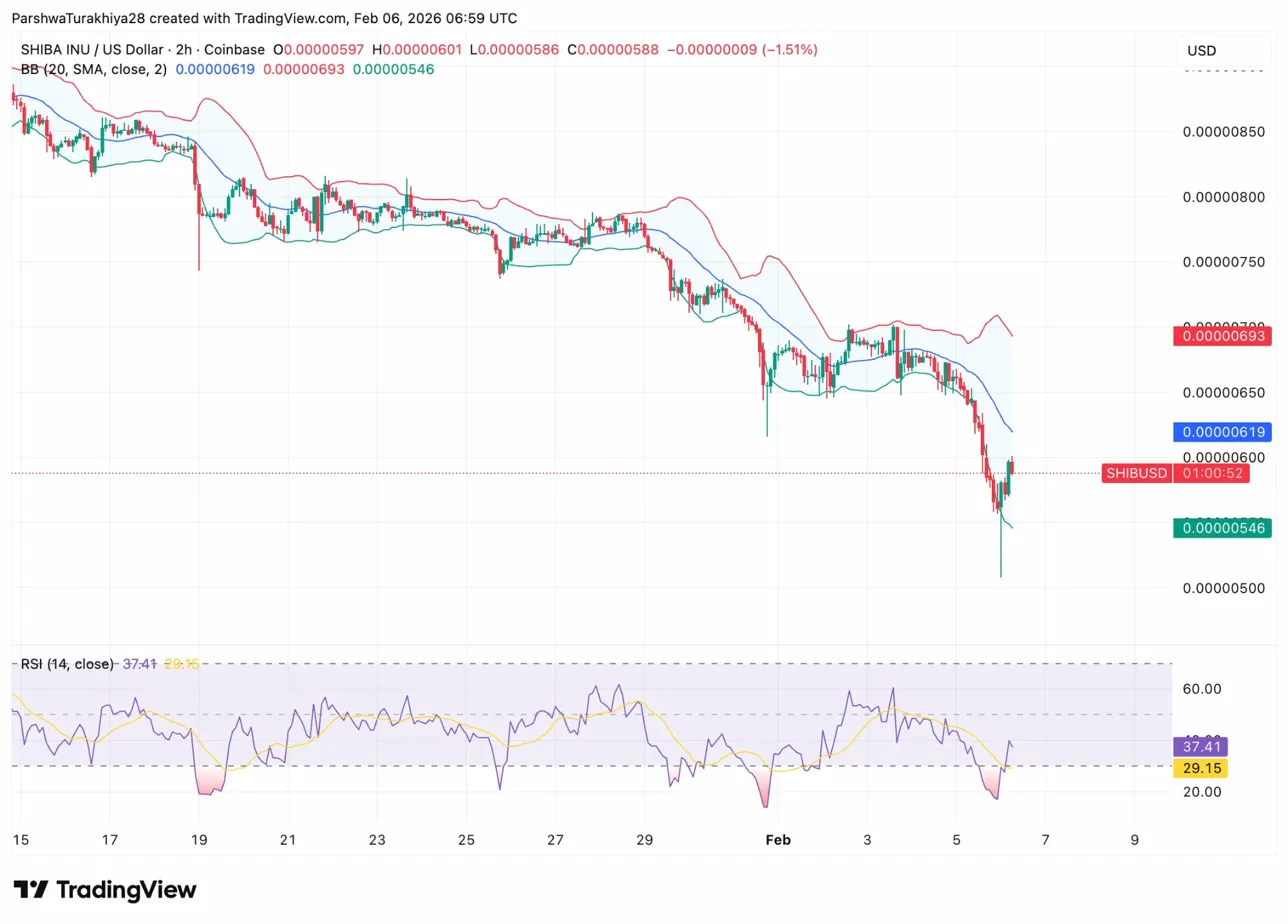Click the red upper band 0.00000693 label
This screenshot has height=924, width=1288.
(x=1222, y=336)
